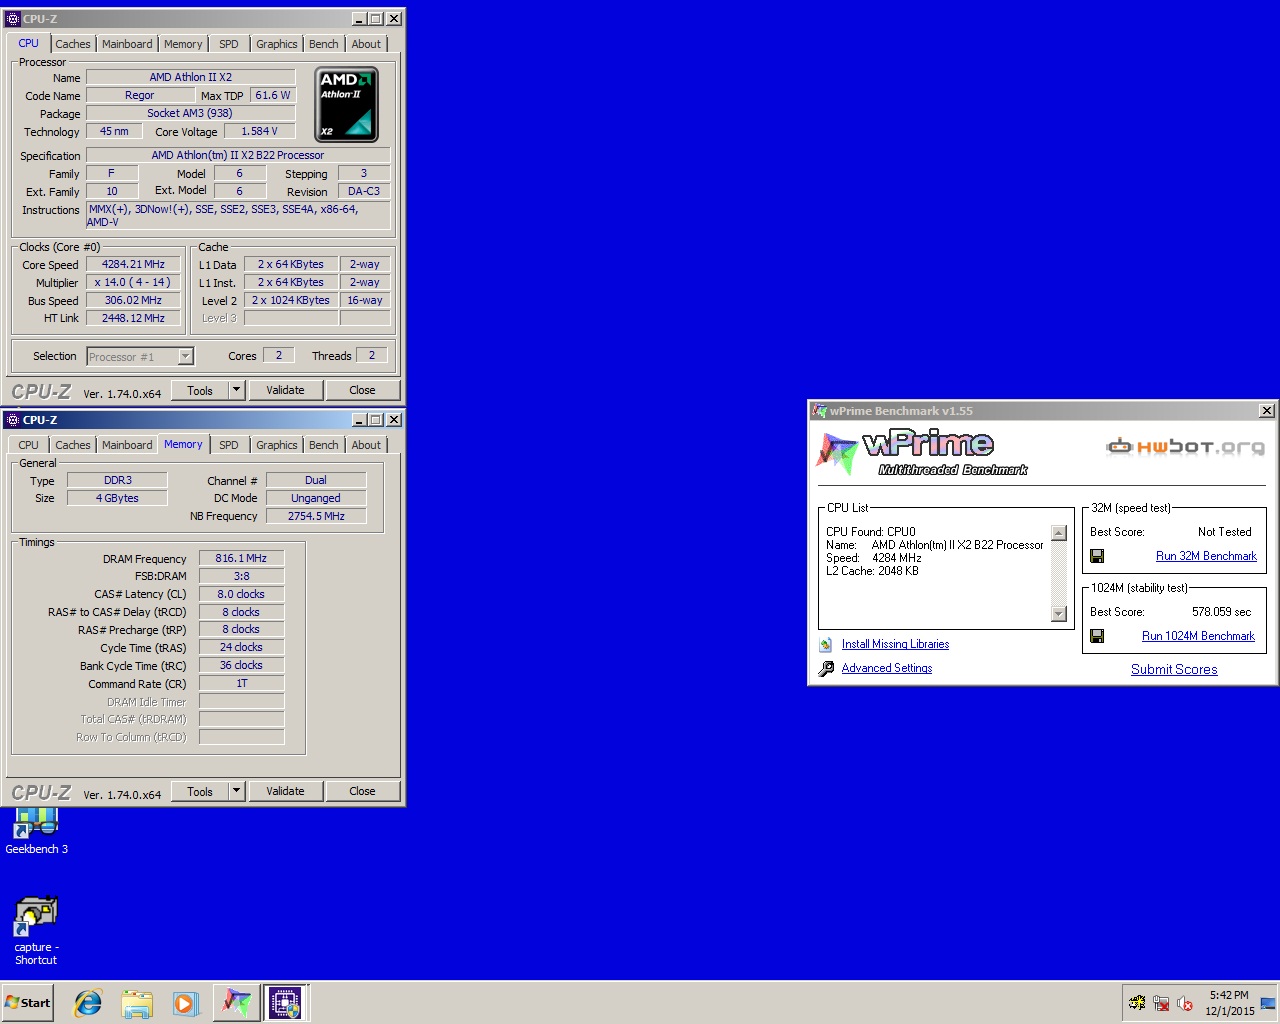This screenshot has width=1280, height=1024.
Task: Click the network tray icon with red mark
Action: (1161, 1003)
